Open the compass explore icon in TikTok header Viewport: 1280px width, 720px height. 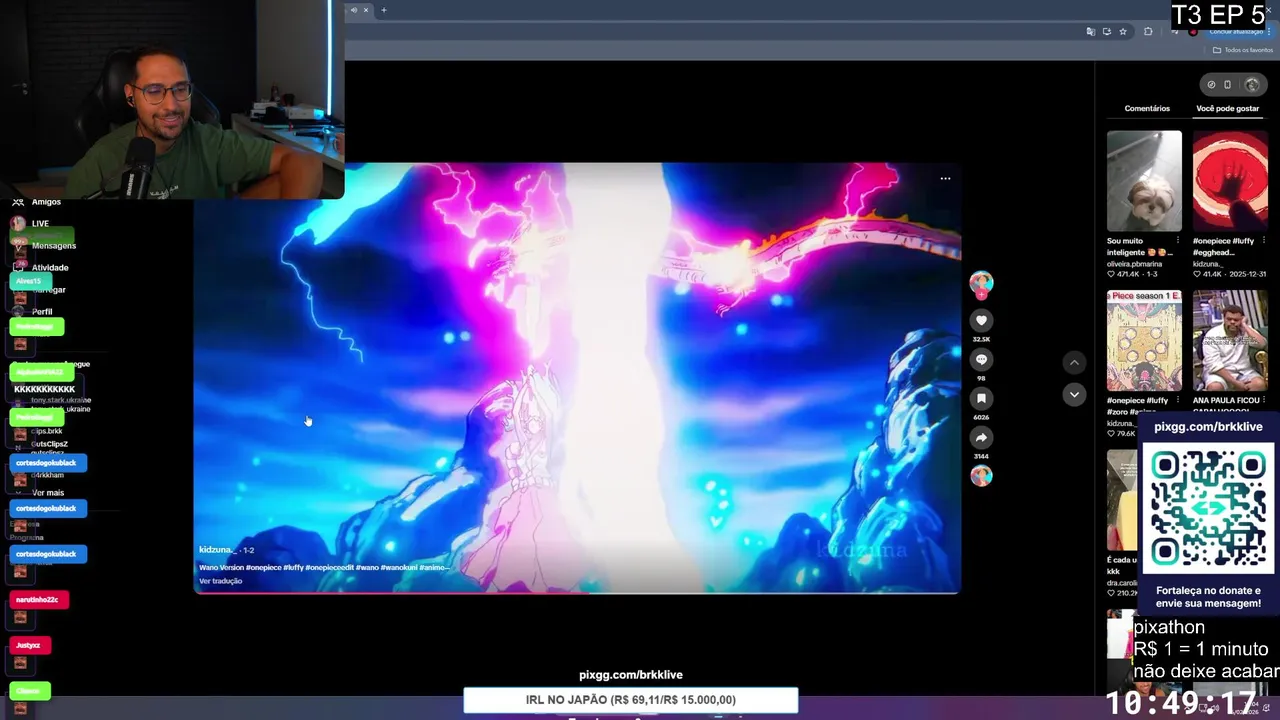point(1211,84)
